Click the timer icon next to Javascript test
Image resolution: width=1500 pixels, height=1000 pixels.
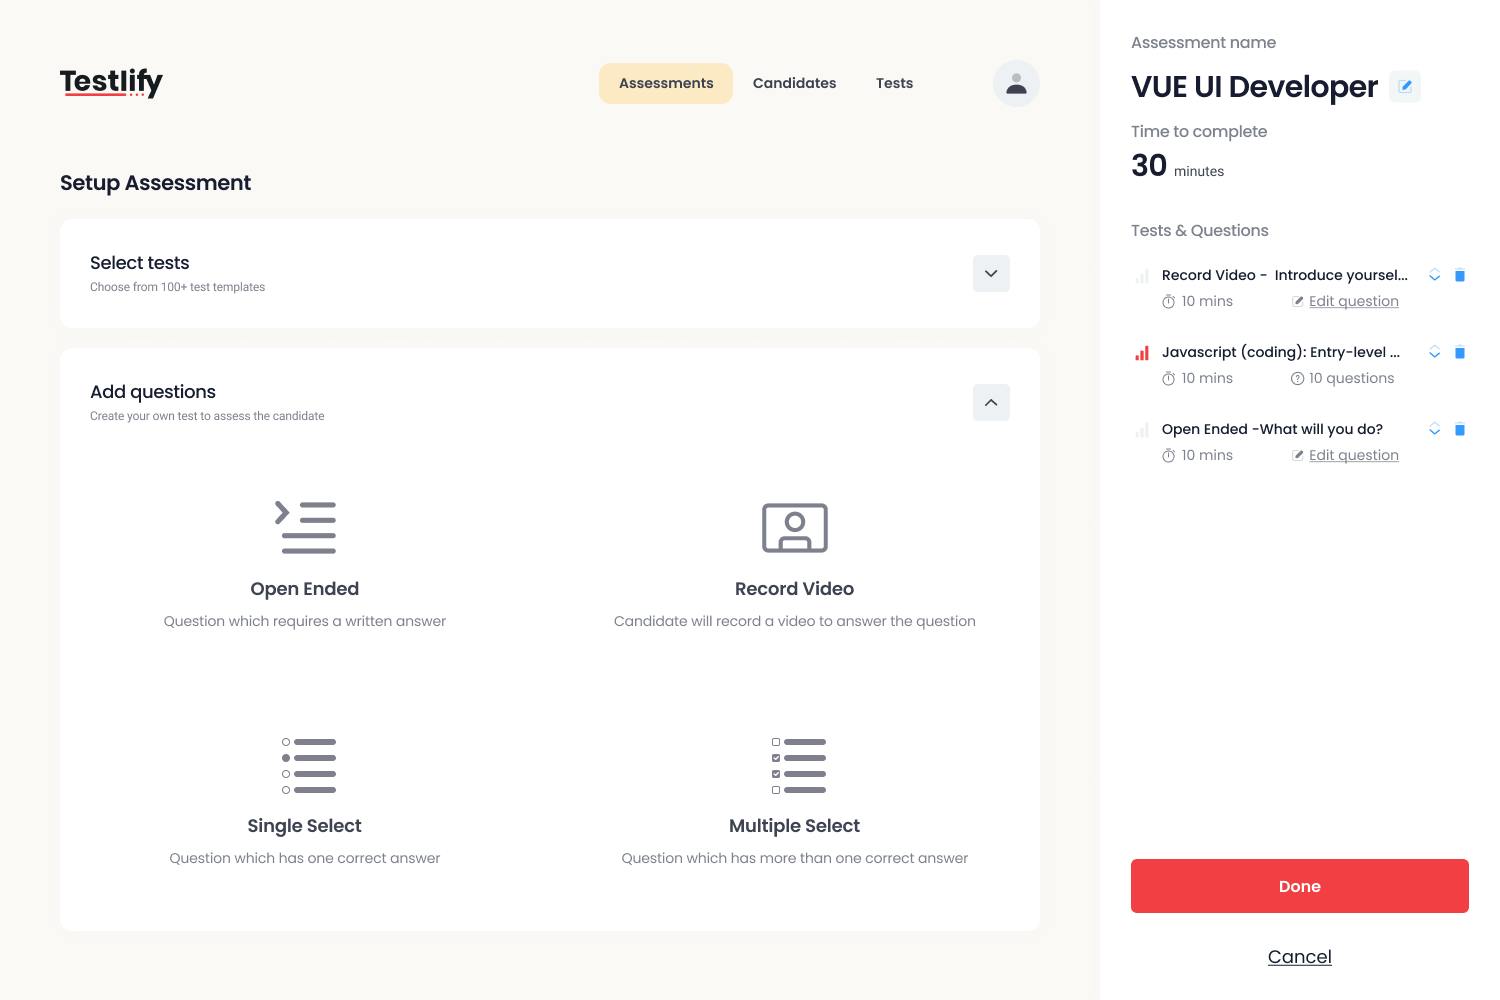coord(1169,378)
